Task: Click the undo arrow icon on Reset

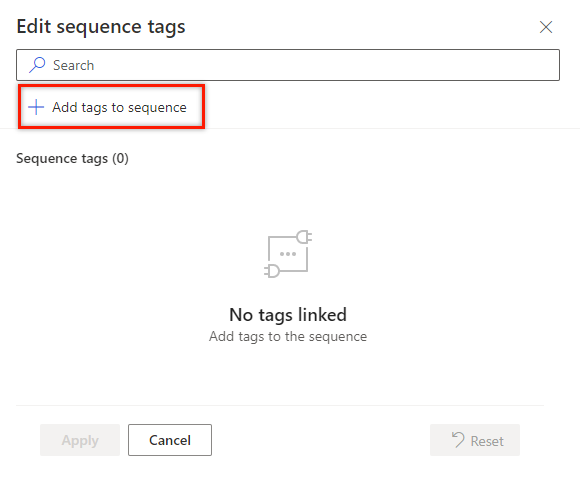Action: (x=458, y=440)
